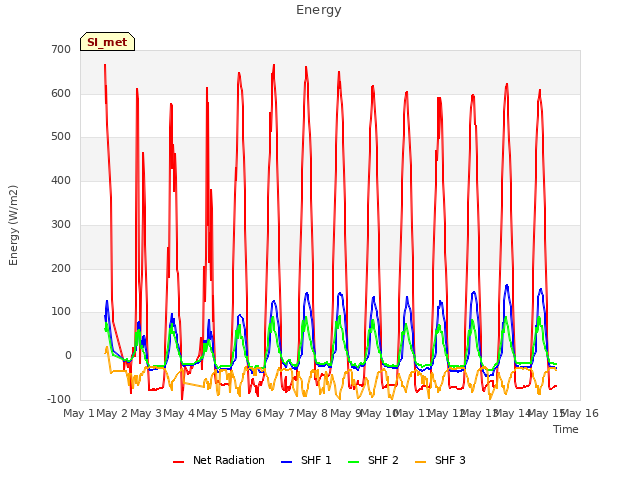This screenshot has width=640, height=480.
Task: Click the May 16 x-axis label
Action: click(x=580, y=414)
